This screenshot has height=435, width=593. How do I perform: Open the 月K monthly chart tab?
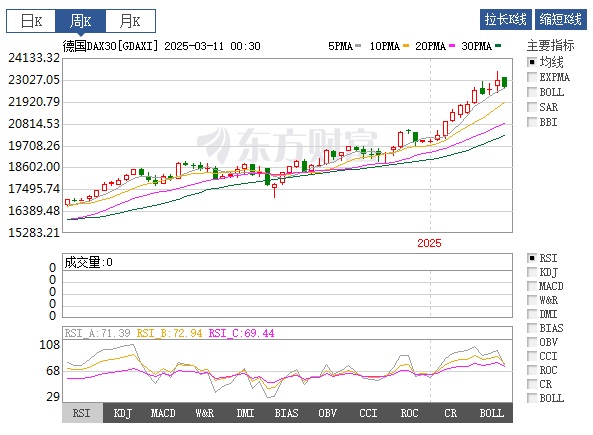(x=130, y=21)
